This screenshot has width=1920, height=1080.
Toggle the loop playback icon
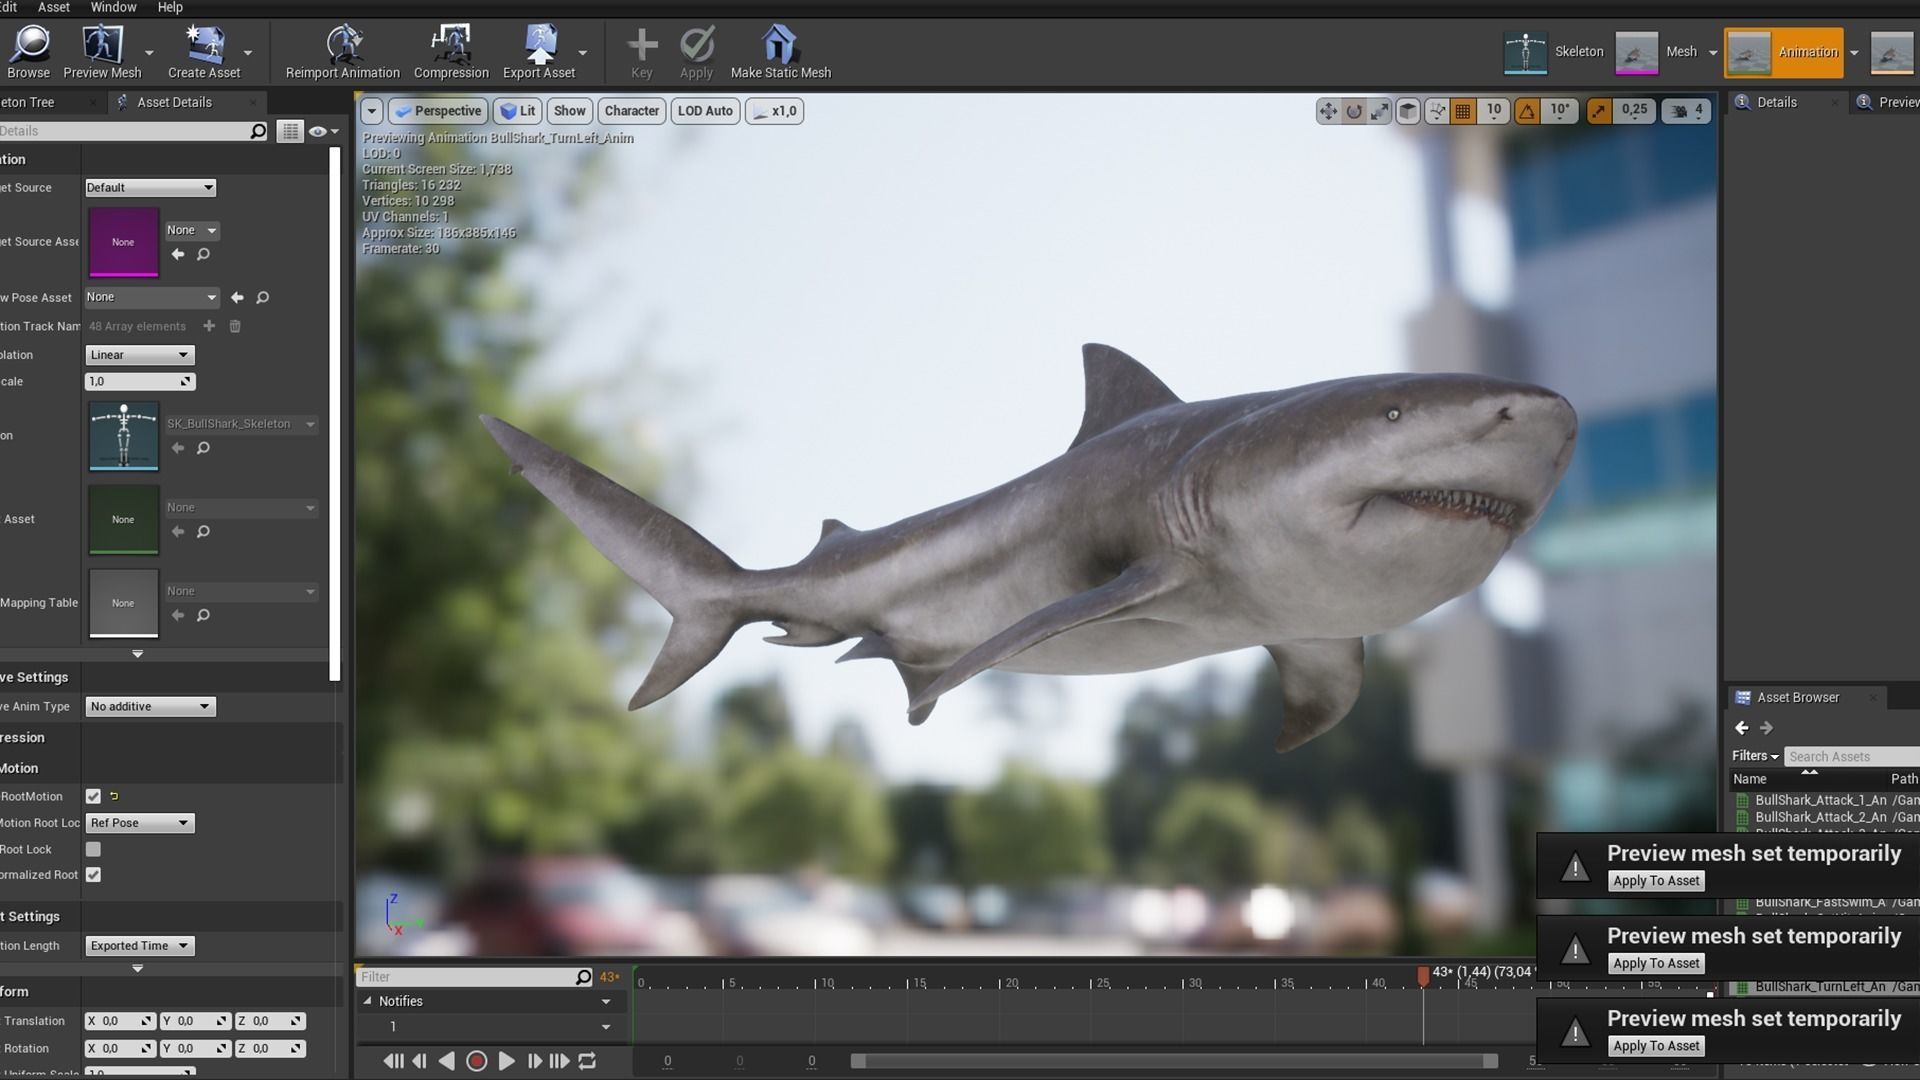[x=587, y=1061]
